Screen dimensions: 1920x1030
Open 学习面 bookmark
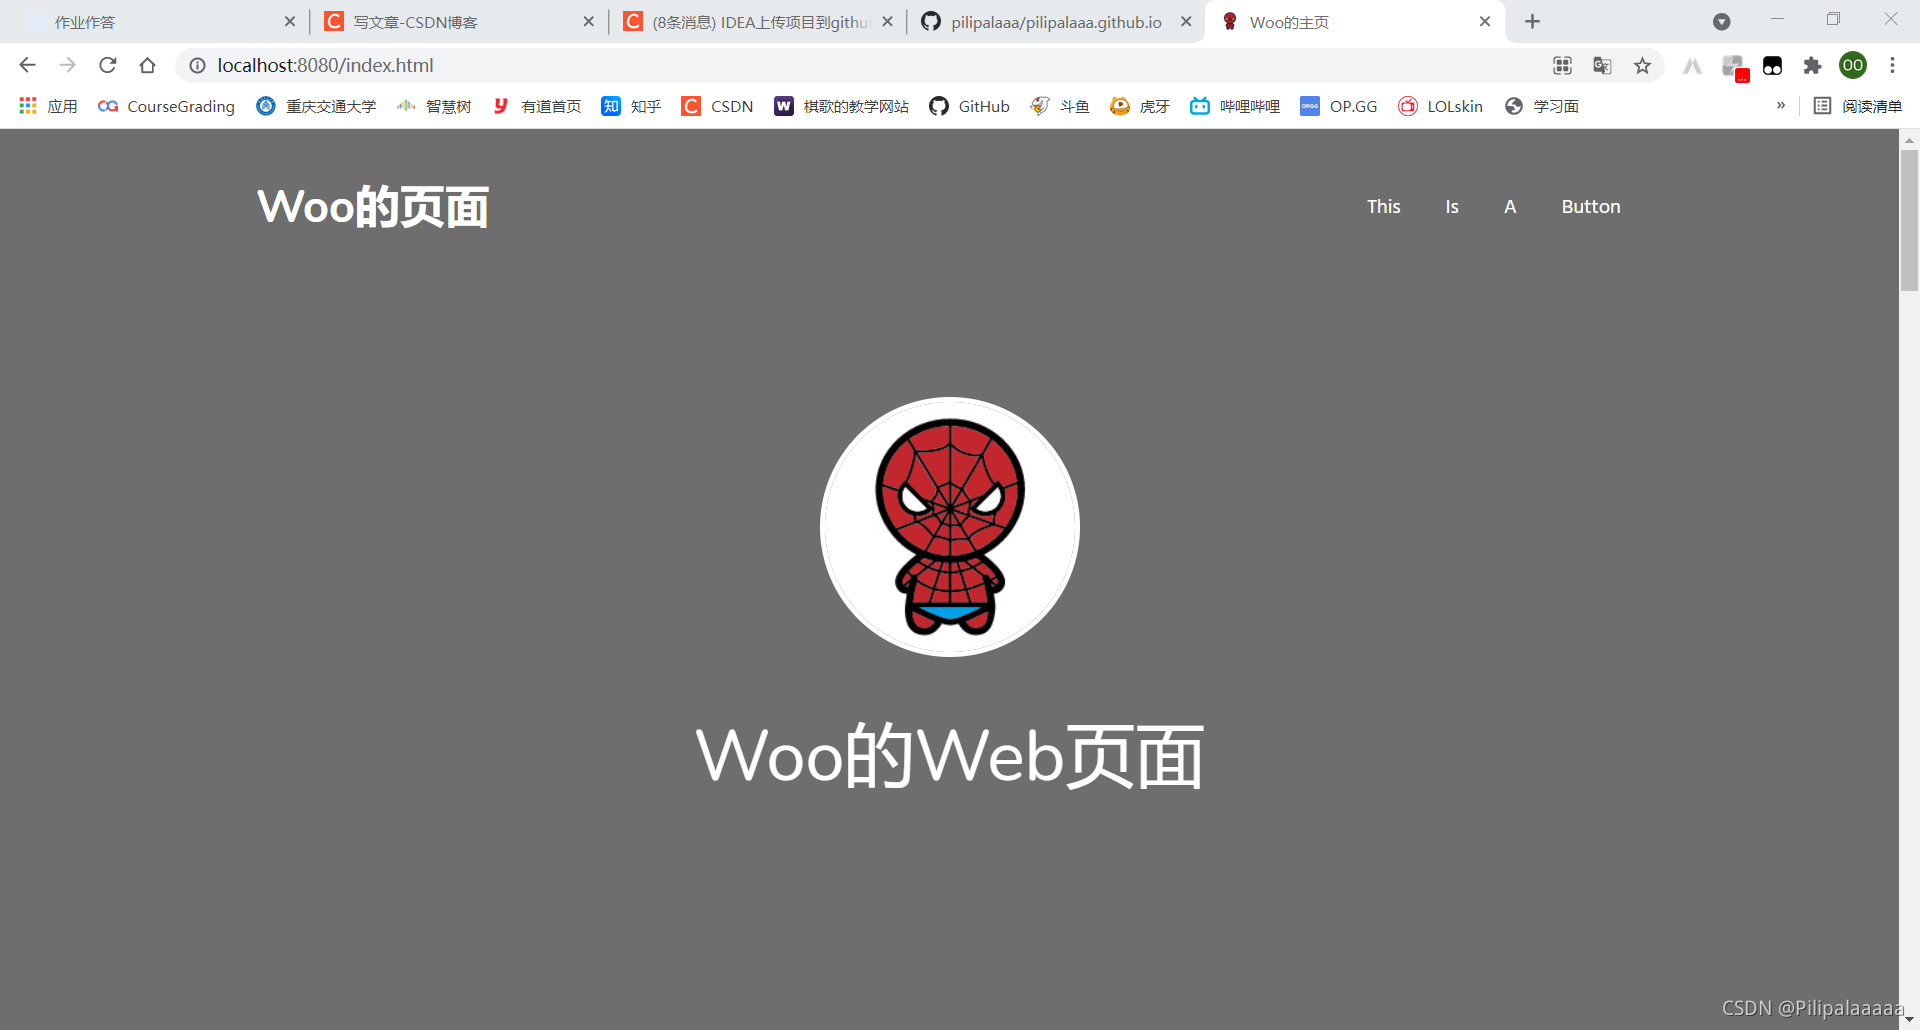(x=1541, y=106)
